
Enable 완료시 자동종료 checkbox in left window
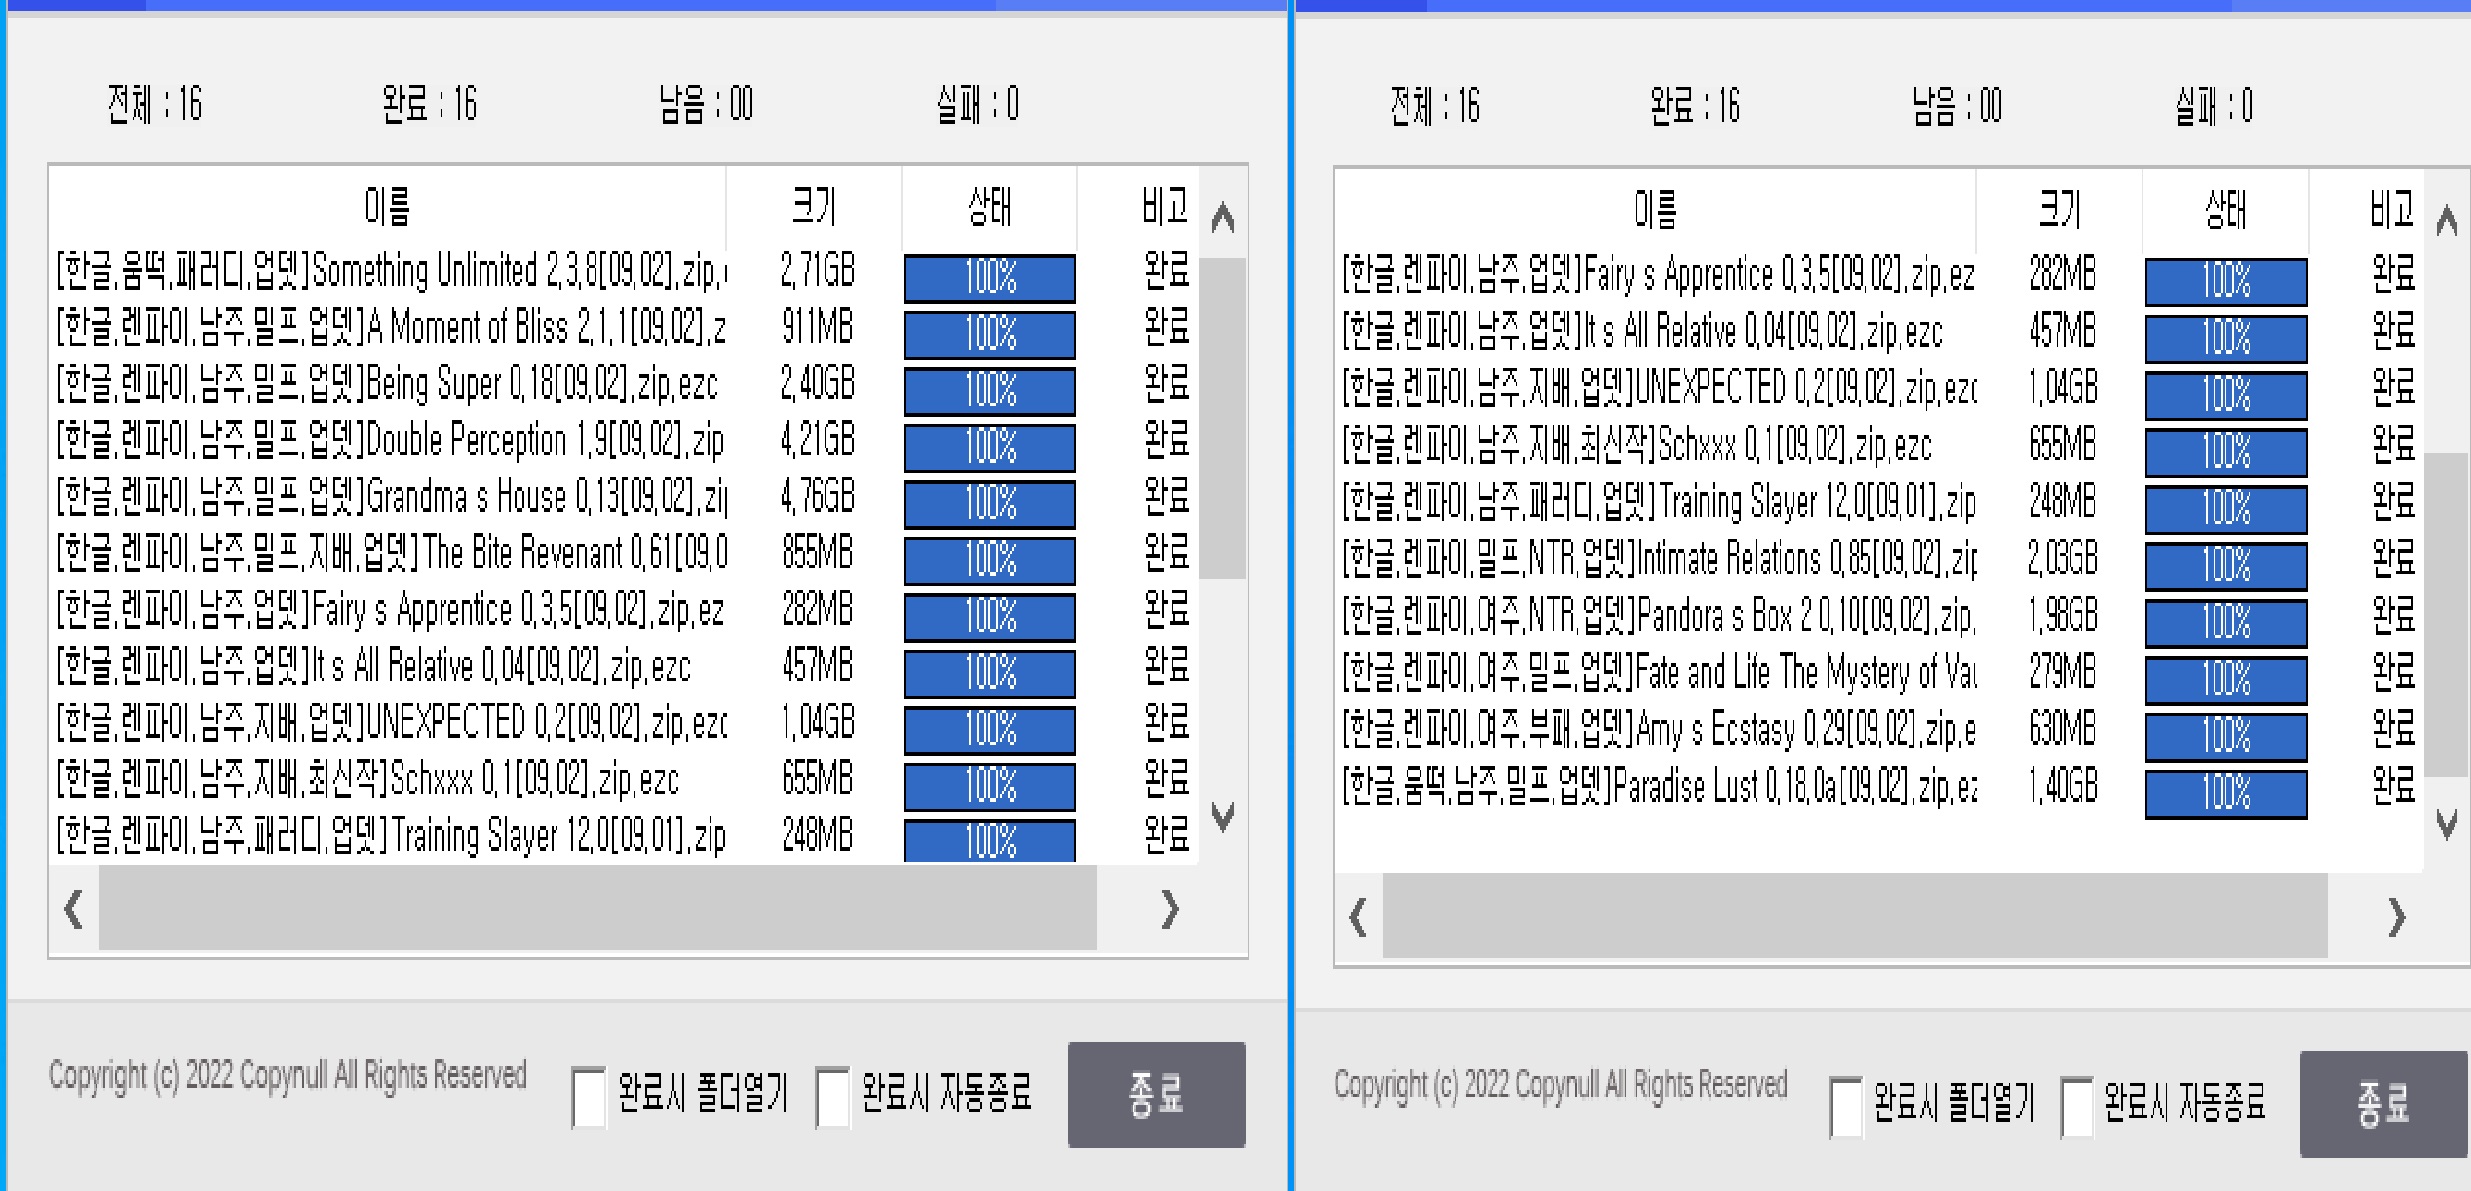(x=832, y=1096)
